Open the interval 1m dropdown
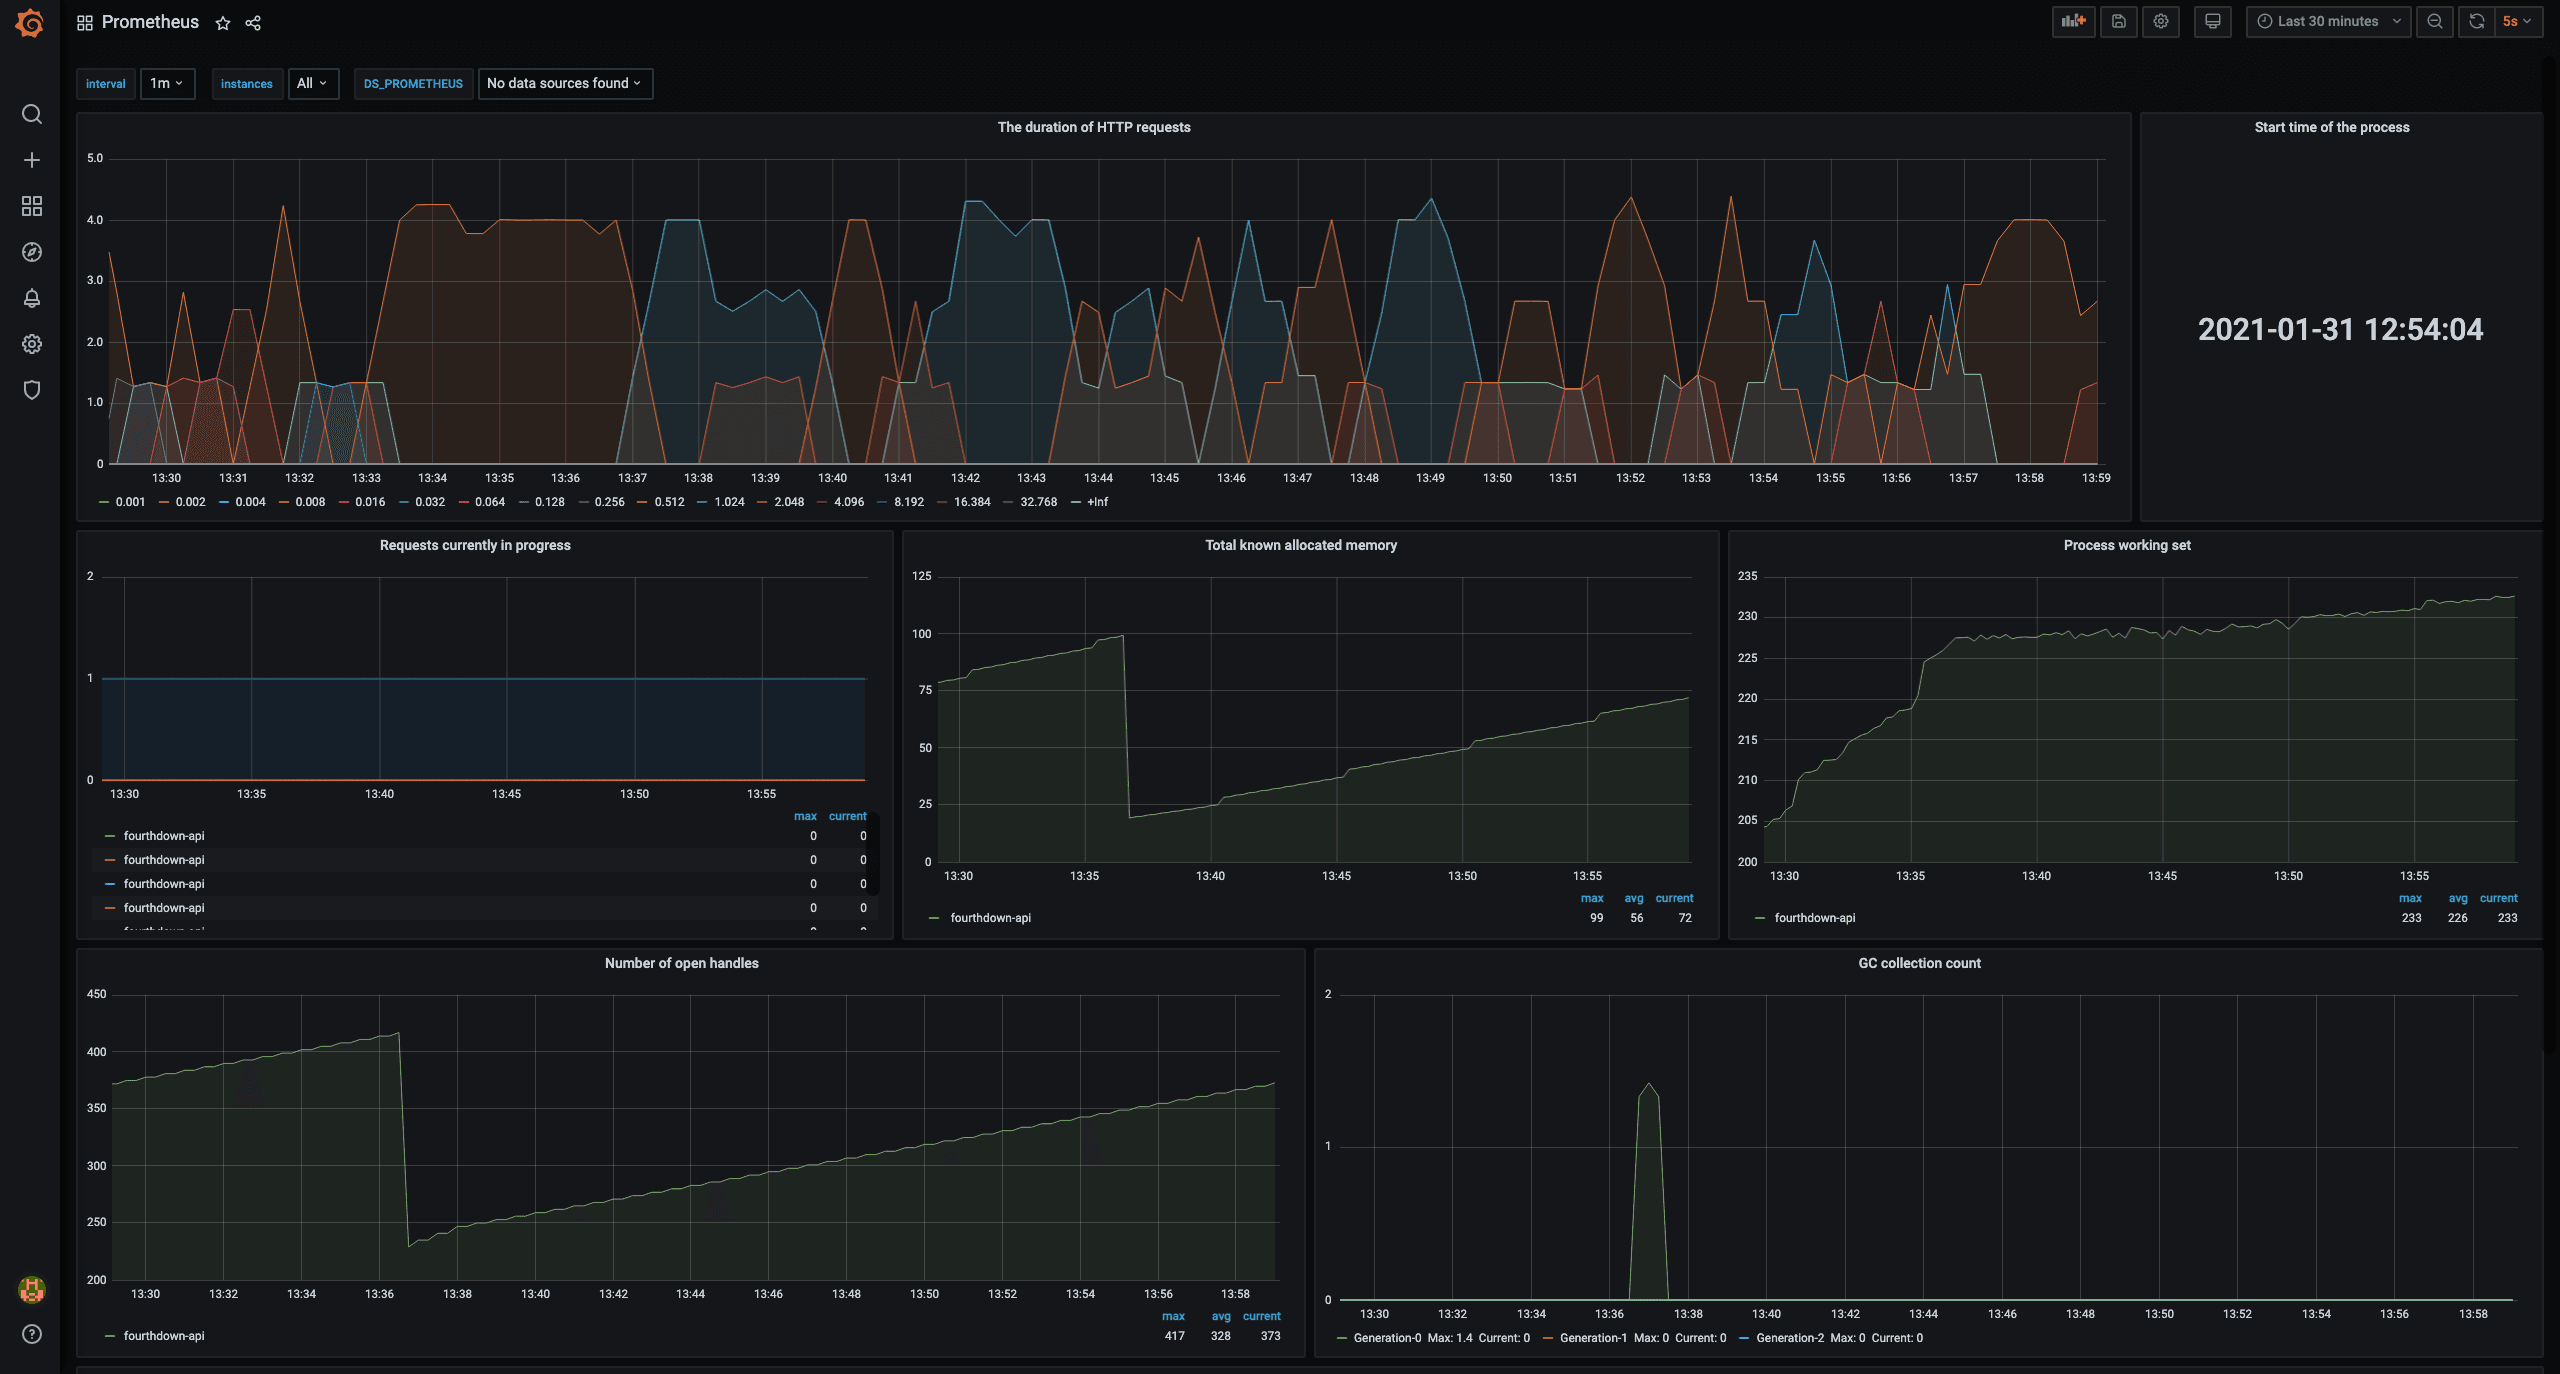 coord(166,83)
